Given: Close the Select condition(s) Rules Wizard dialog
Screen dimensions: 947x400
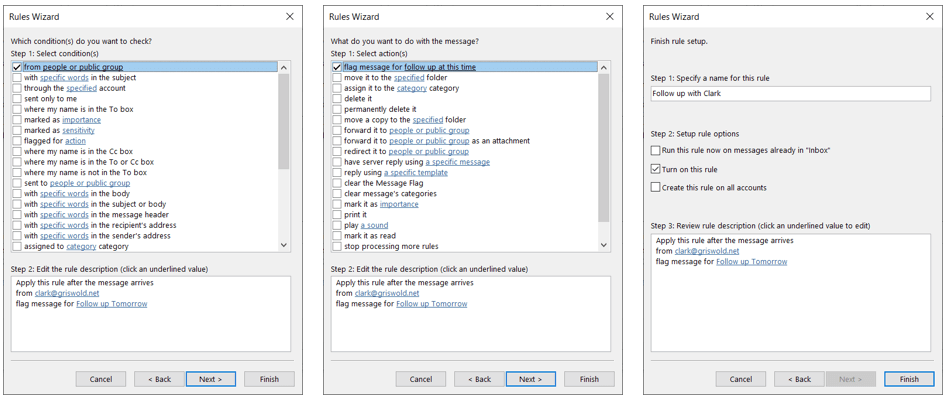Looking at the screenshot, I should click(x=290, y=17).
